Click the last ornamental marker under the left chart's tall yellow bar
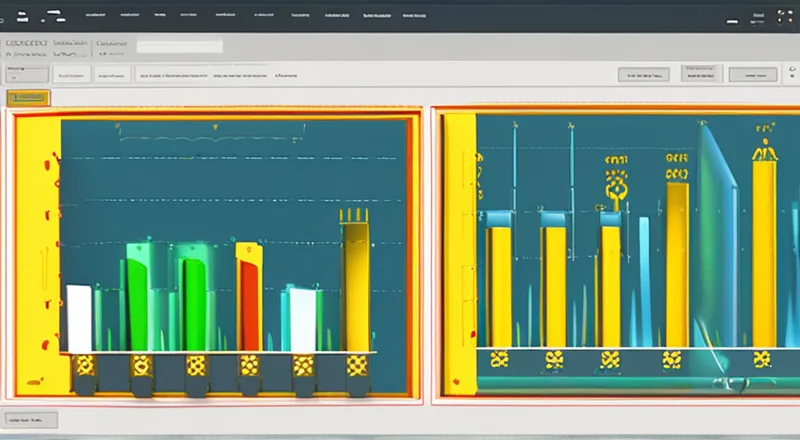800x440 pixels. click(x=355, y=365)
